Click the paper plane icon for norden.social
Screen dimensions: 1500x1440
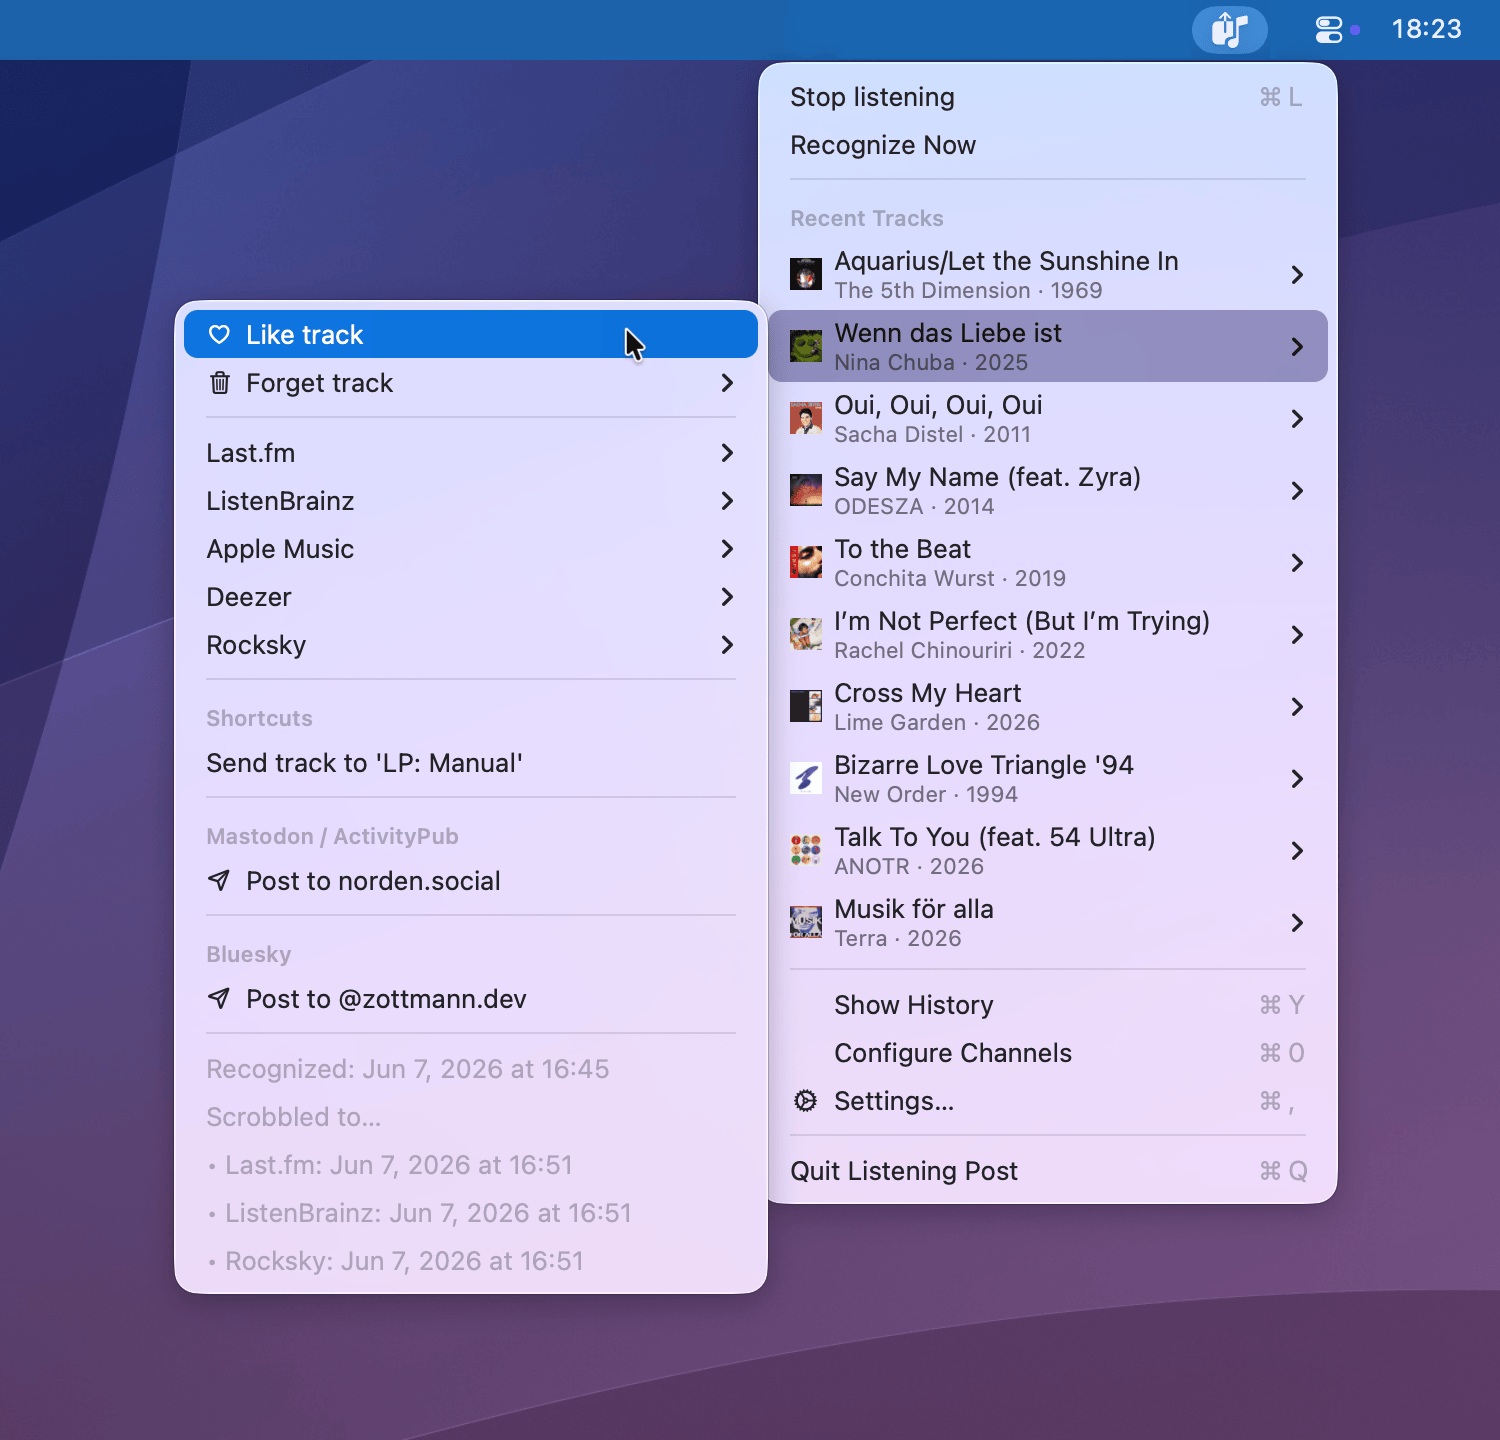(x=219, y=881)
